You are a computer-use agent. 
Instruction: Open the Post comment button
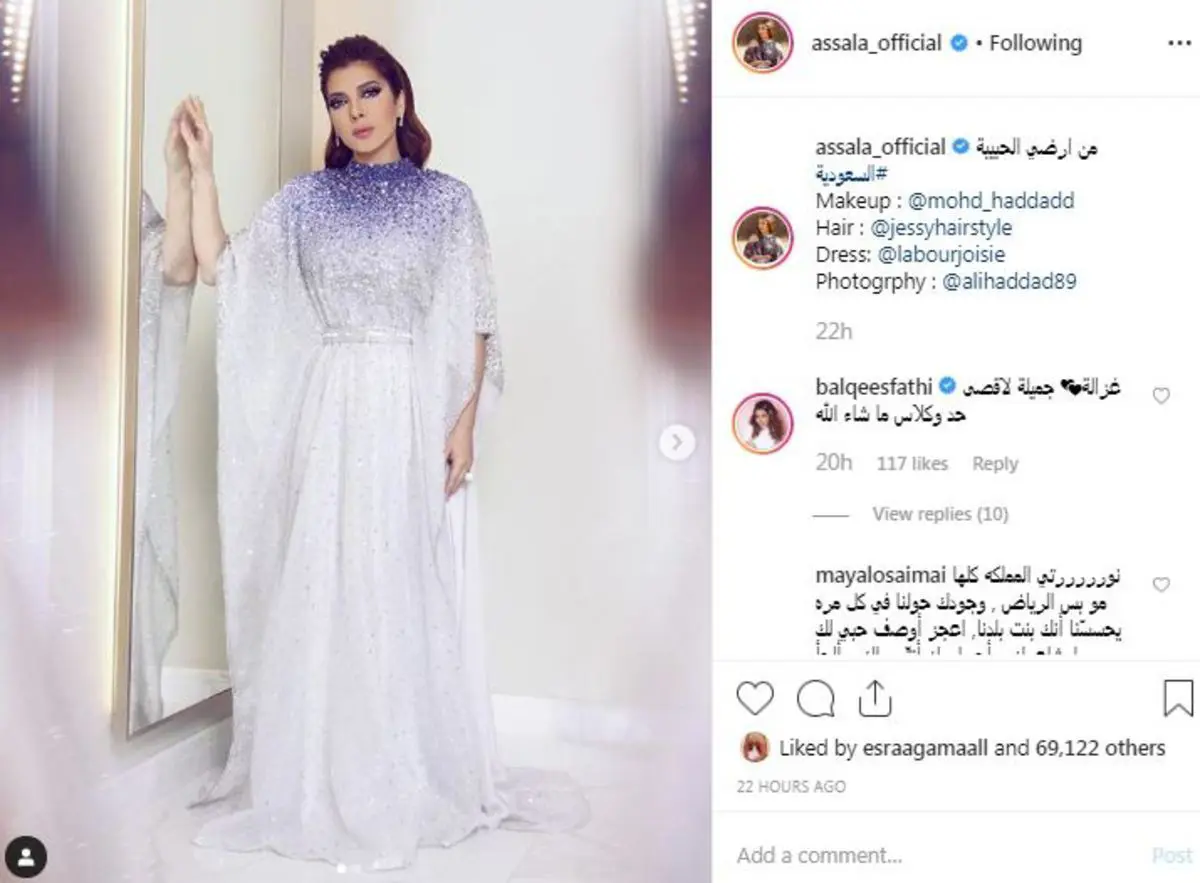[x=1172, y=856]
